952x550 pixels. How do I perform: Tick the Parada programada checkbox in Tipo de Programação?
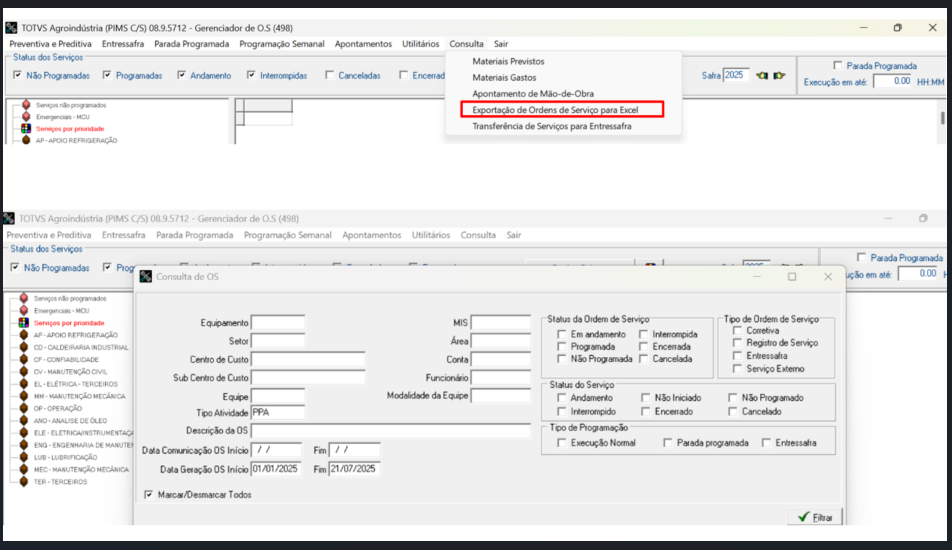(x=668, y=443)
